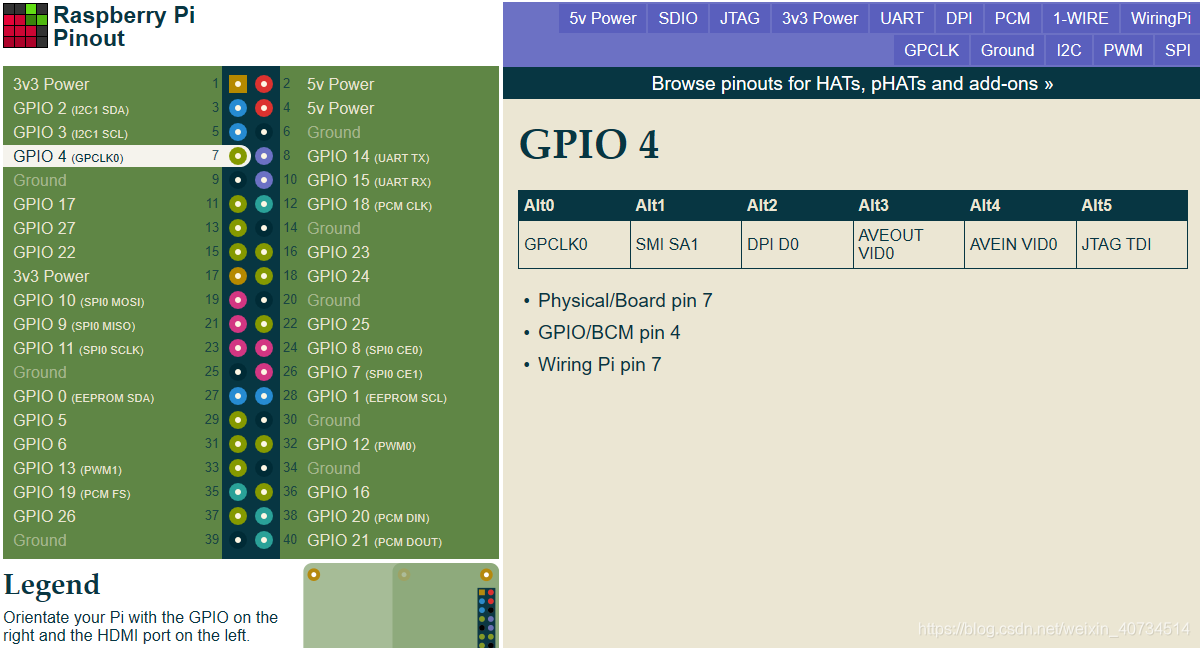Open the Ground pins tab
Screen dimensions: 1200x648
pos(1007,50)
